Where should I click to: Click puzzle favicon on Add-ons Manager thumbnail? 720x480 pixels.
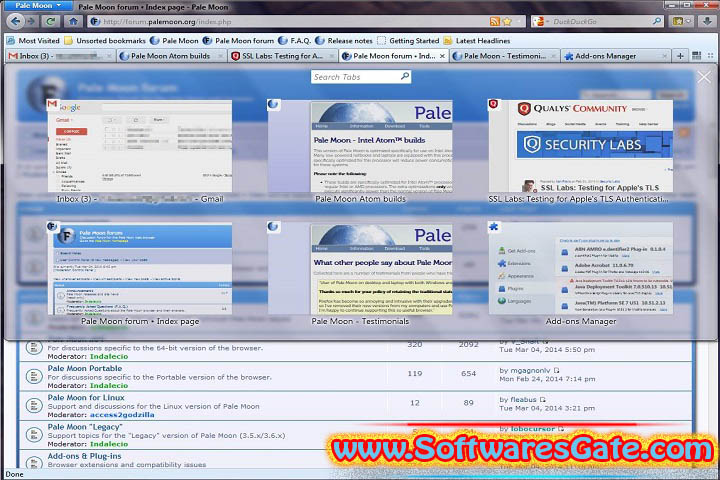click(494, 226)
